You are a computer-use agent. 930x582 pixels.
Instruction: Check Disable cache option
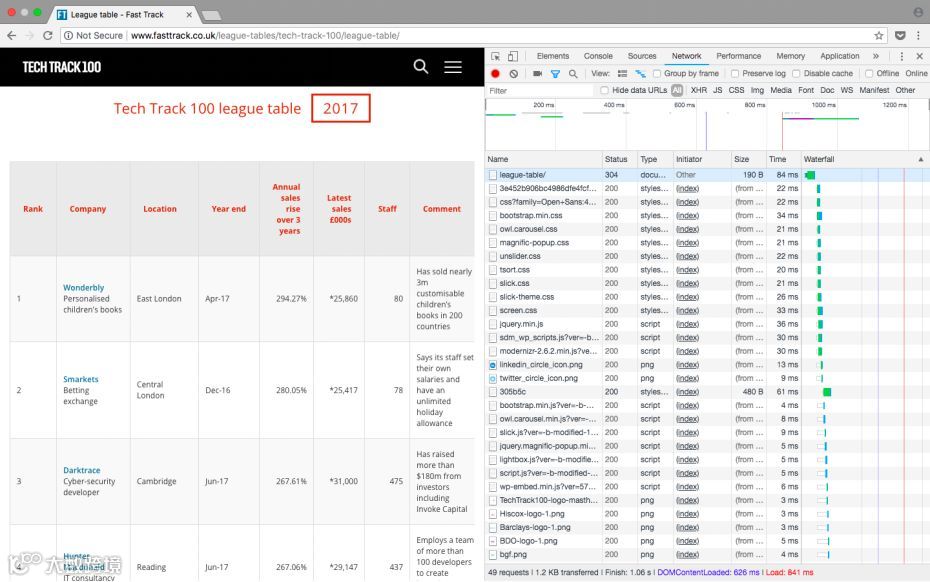click(796, 74)
